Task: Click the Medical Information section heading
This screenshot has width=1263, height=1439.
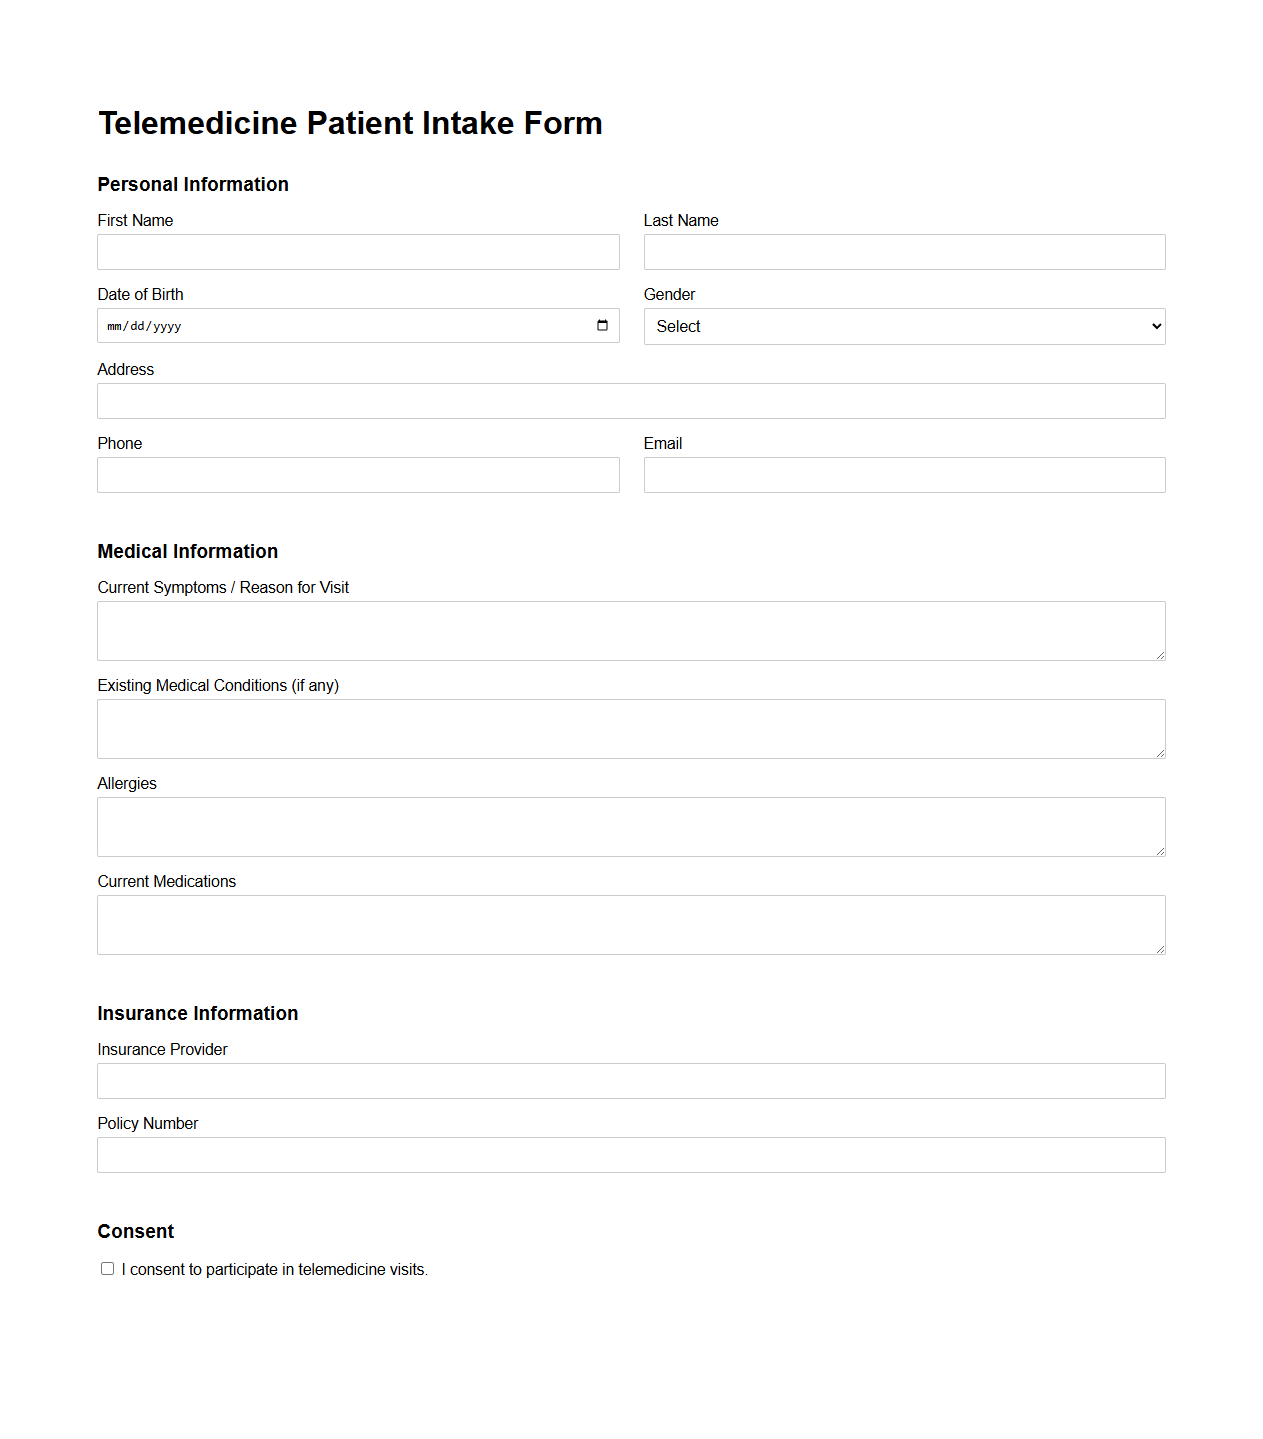Action: (187, 551)
